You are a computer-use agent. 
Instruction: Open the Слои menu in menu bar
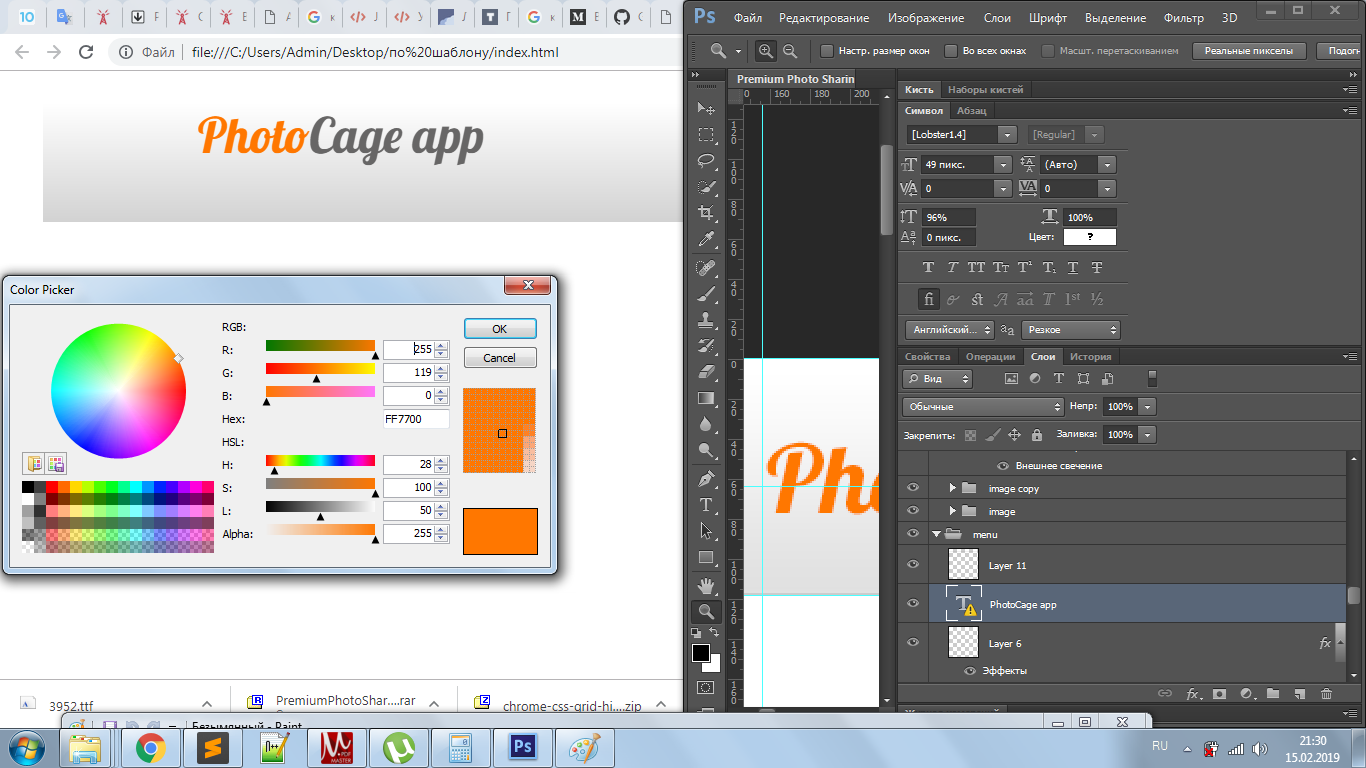pyautogui.click(x=997, y=18)
